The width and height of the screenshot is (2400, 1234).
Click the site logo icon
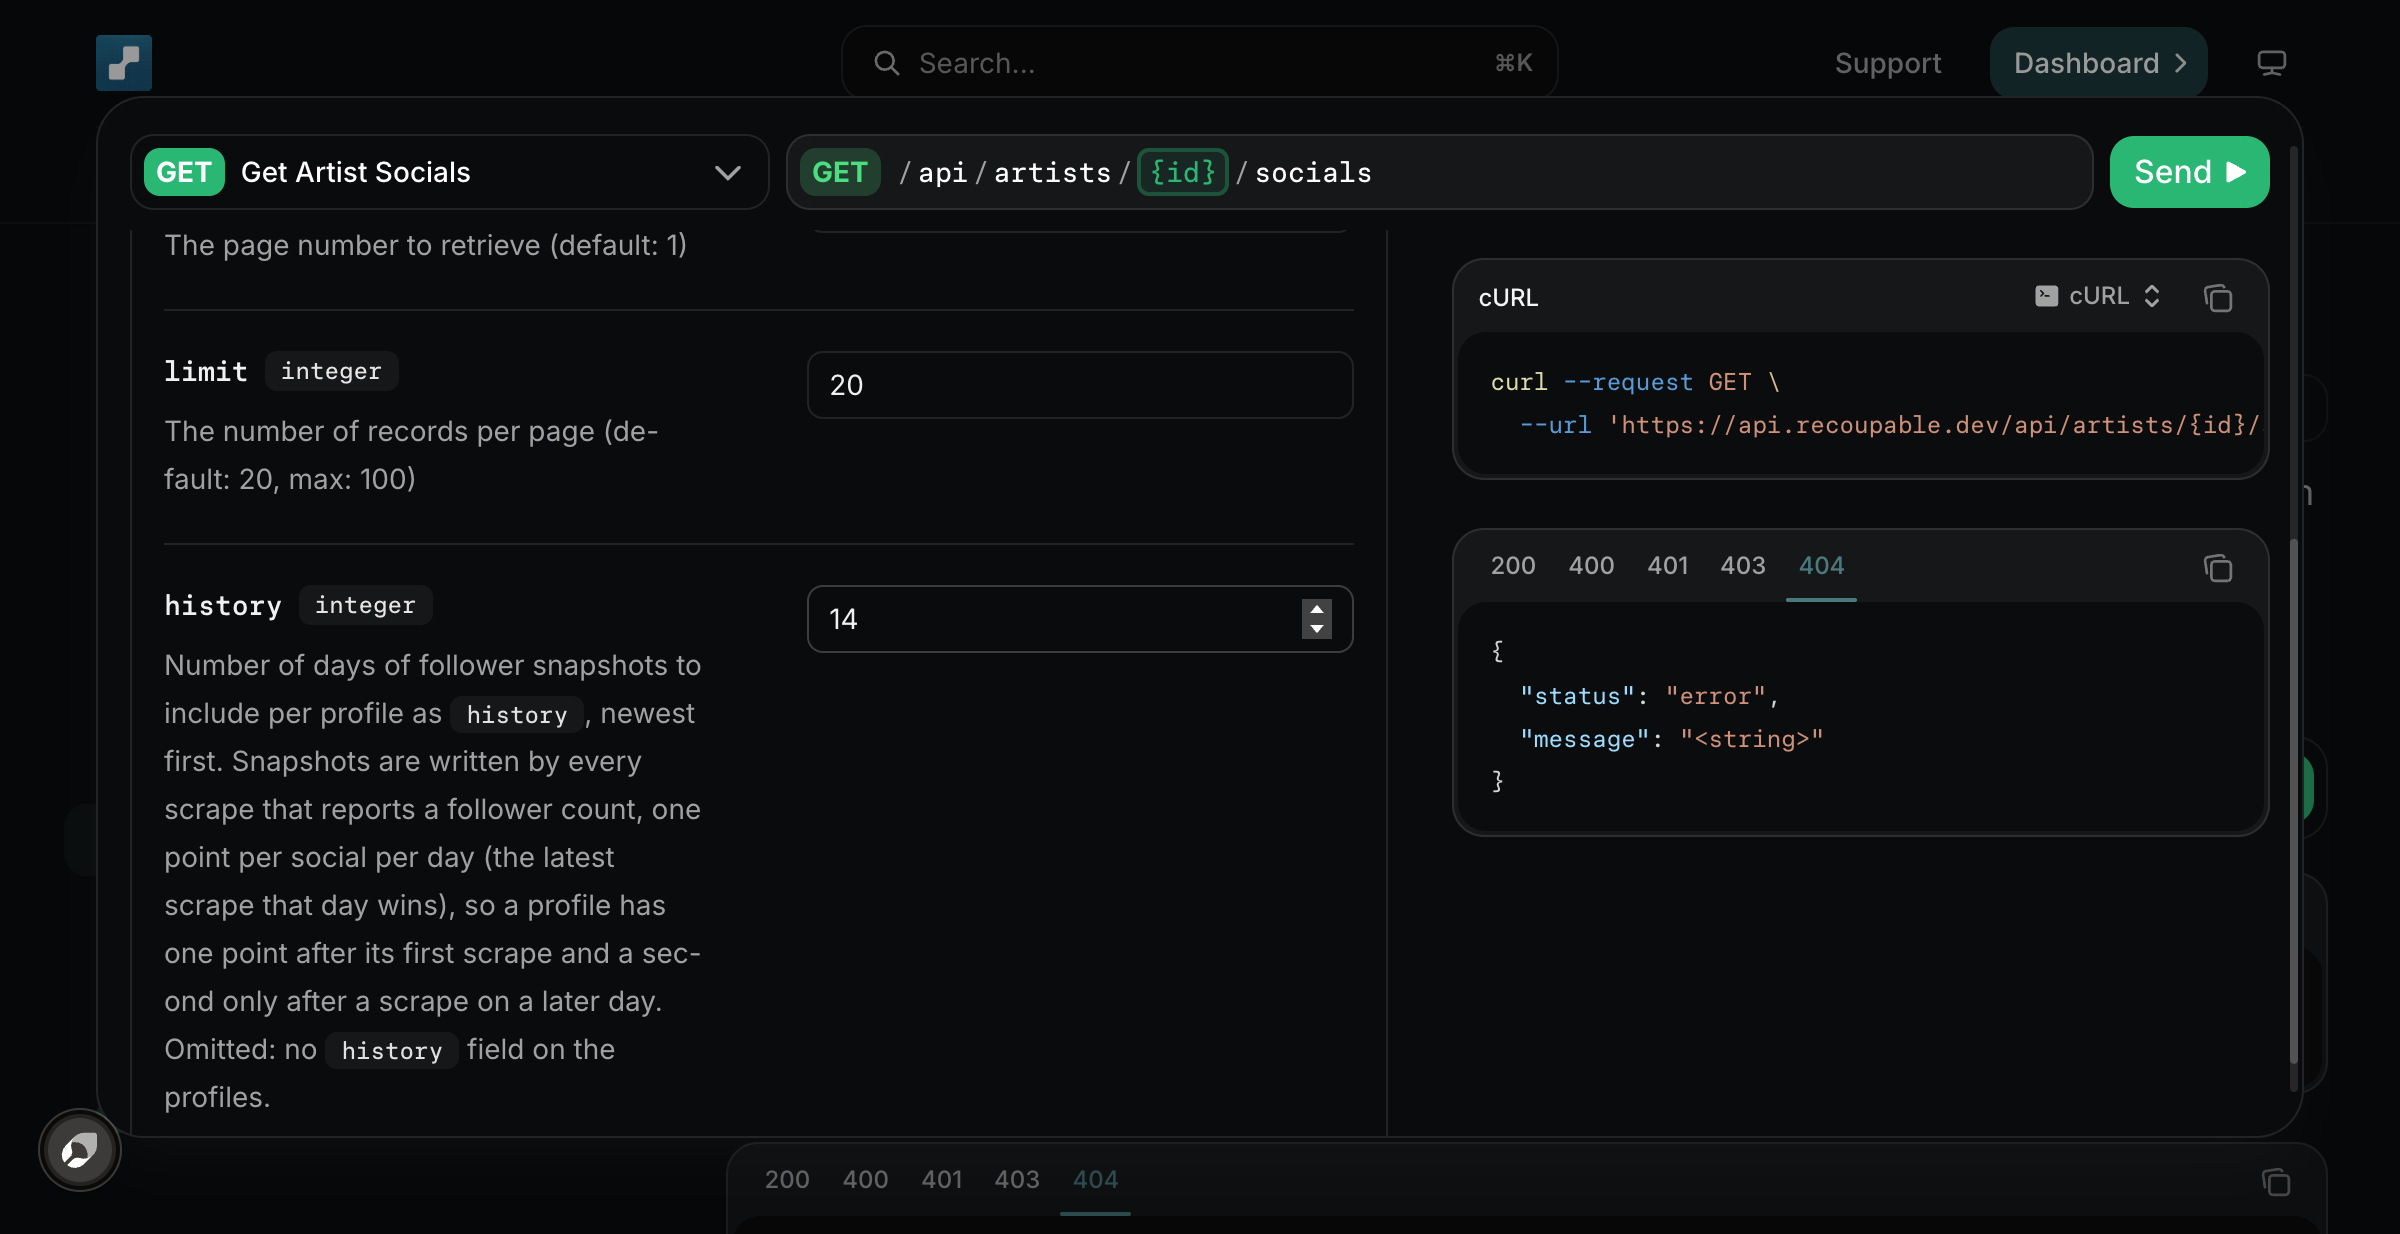tap(124, 63)
